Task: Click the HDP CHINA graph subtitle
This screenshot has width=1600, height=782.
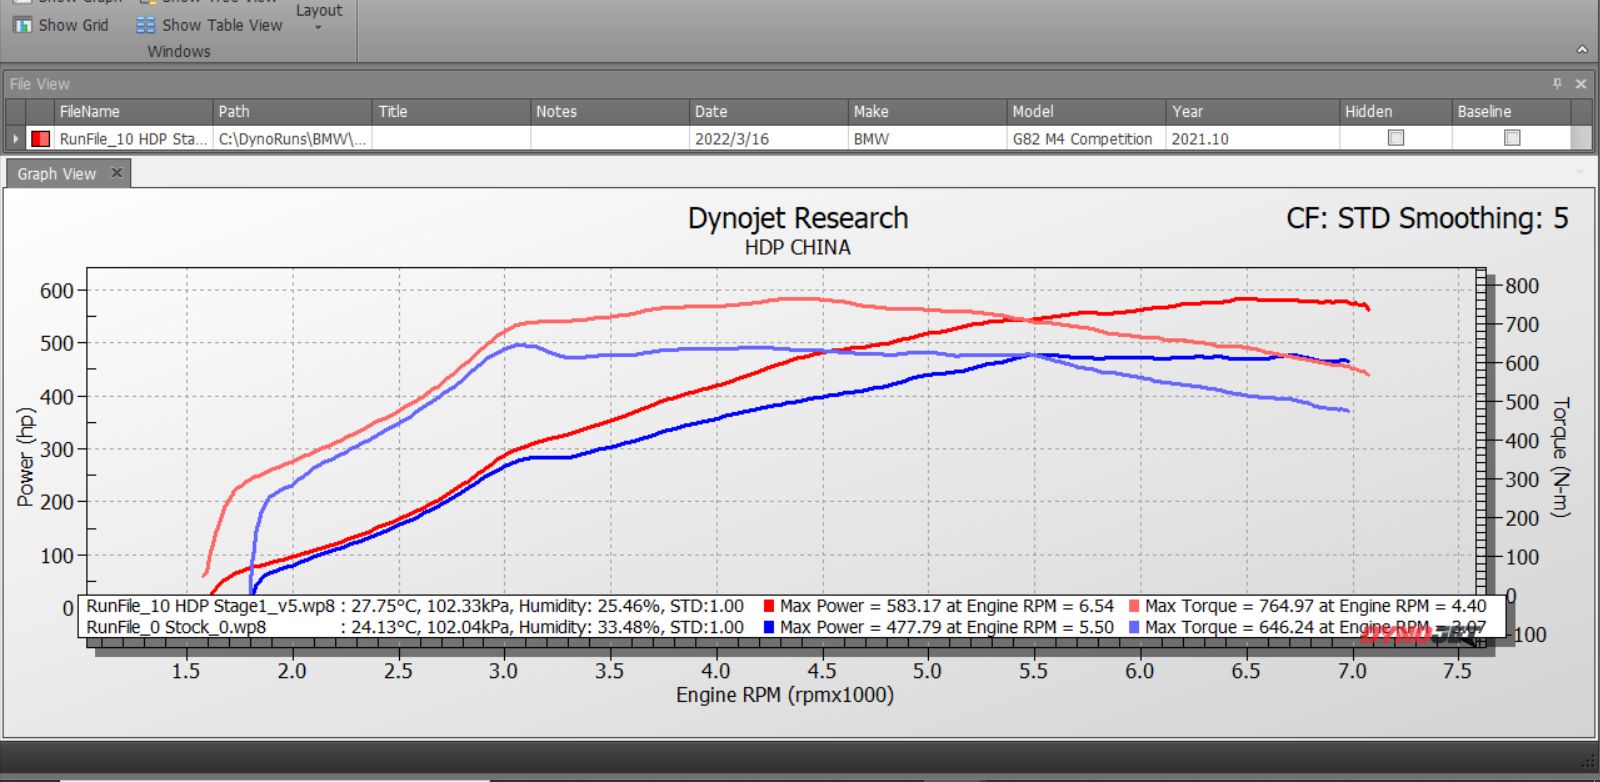Action: point(798,248)
